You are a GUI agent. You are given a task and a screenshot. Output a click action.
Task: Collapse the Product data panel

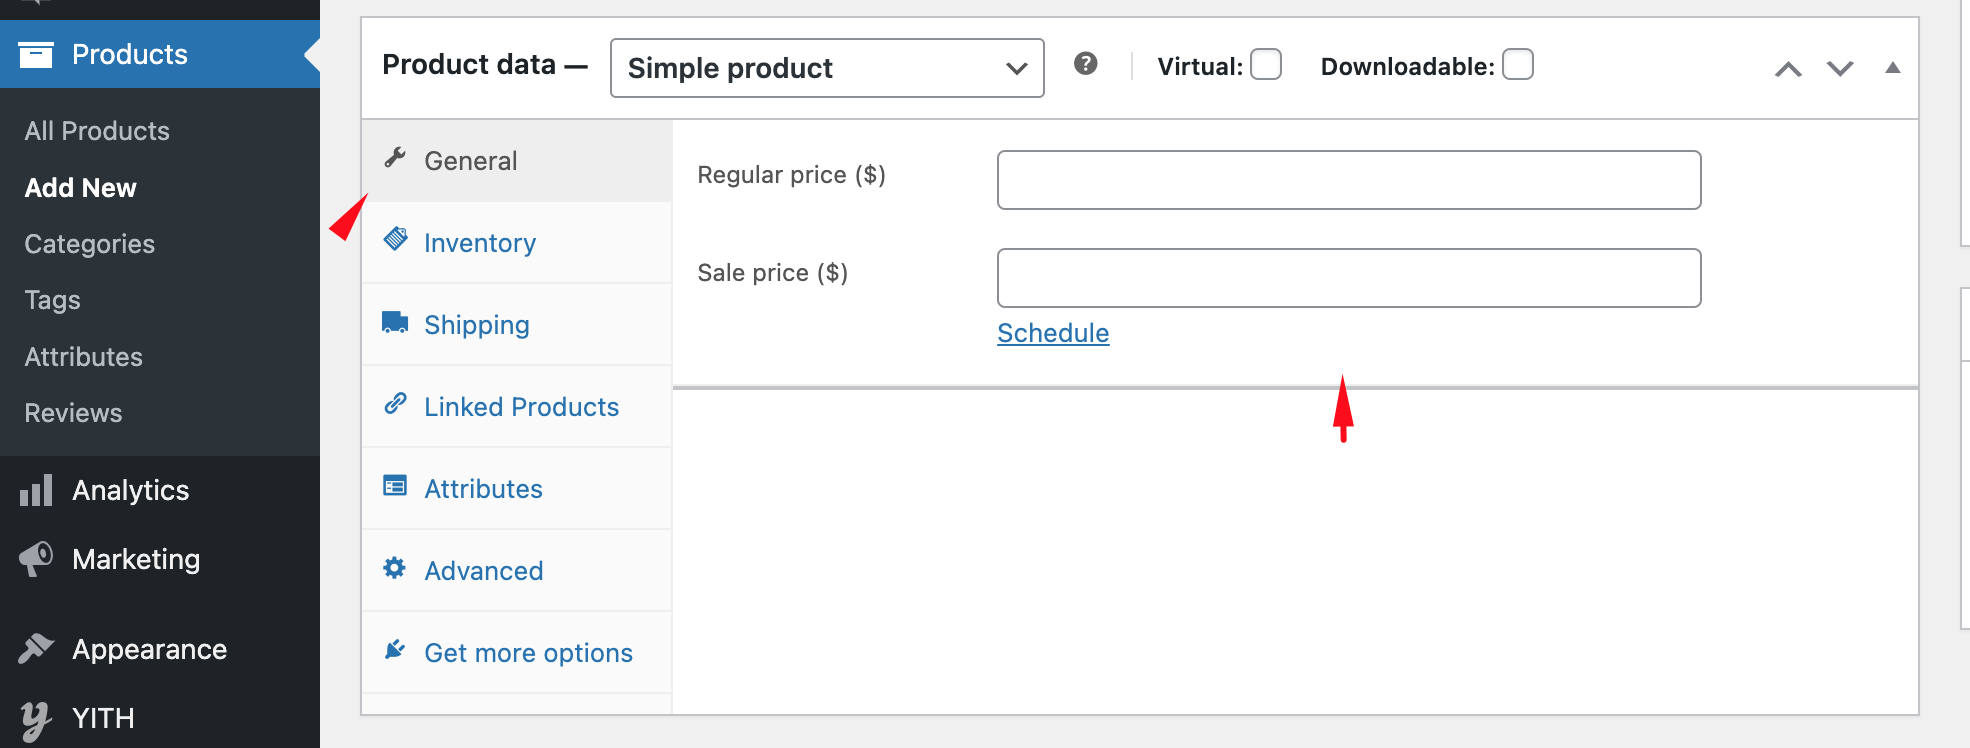pyautogui.click(x=1892, y=68)
